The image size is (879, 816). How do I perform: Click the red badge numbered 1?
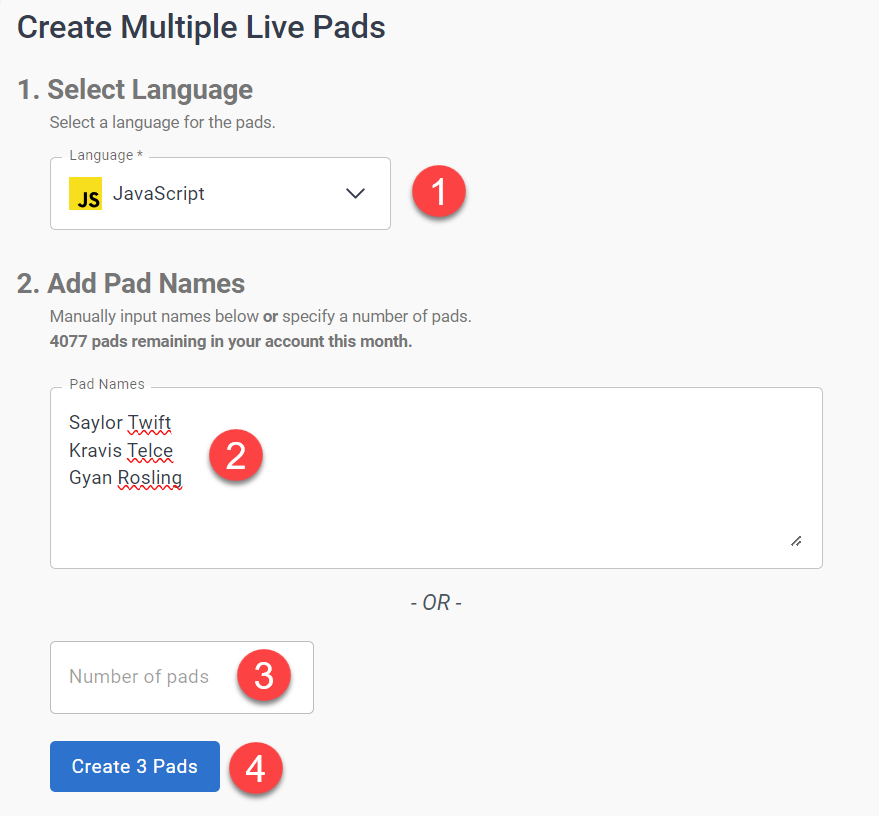tap(438, 191)
